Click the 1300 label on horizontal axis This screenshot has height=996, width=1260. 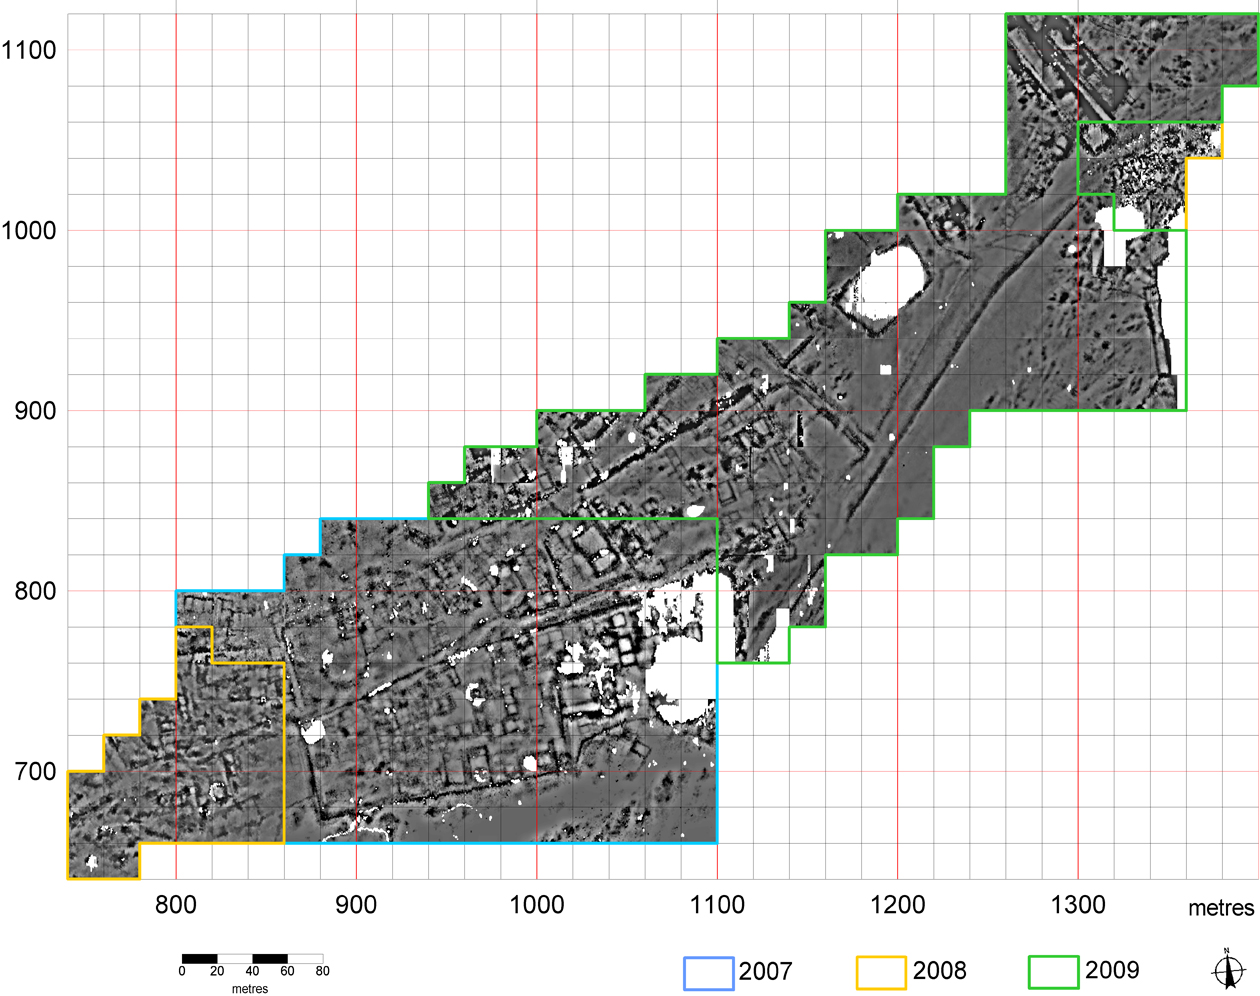coord(1078,905)
